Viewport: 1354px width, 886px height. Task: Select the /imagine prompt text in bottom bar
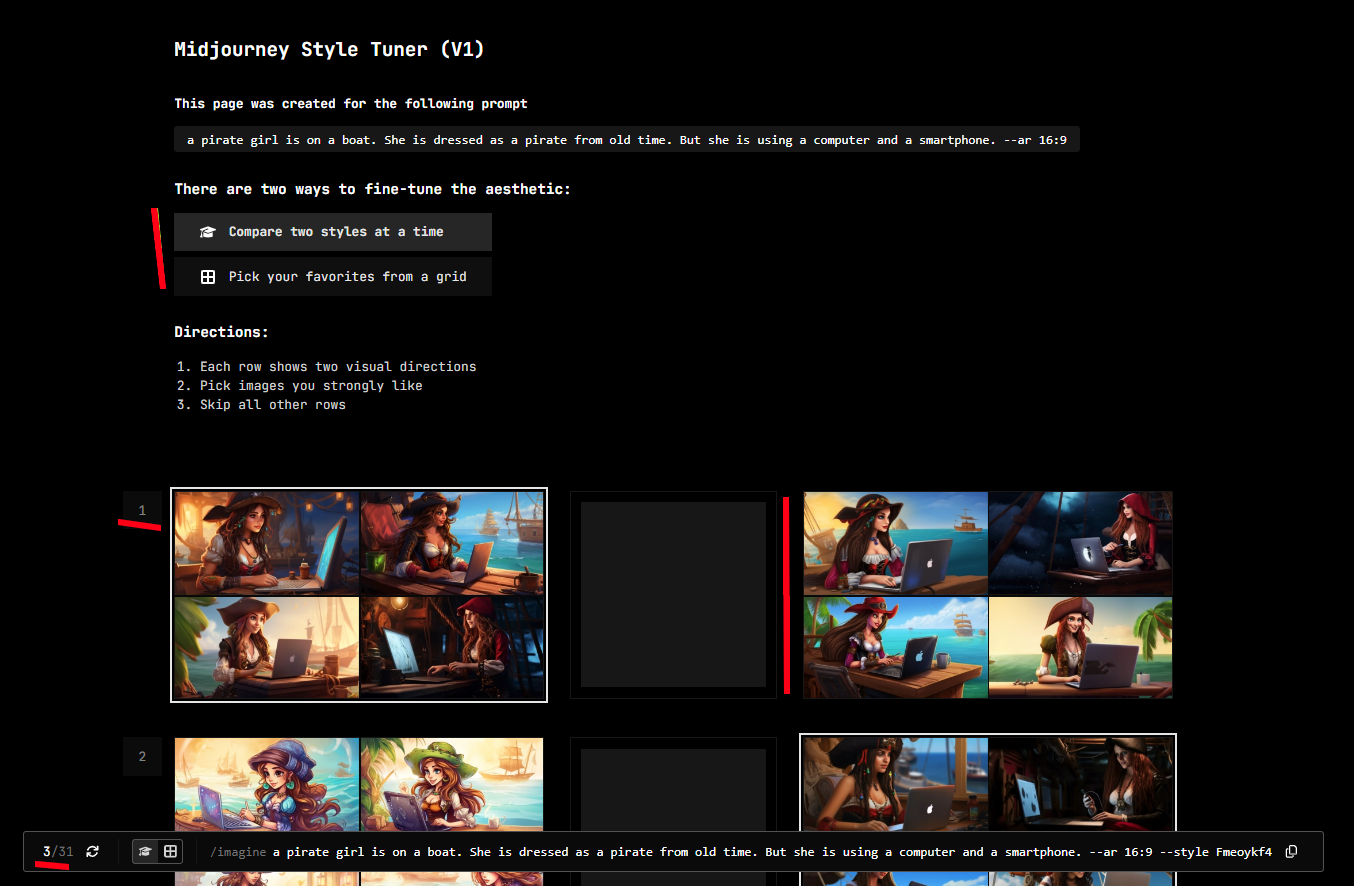pyautogui.click(x=741, y=852)
